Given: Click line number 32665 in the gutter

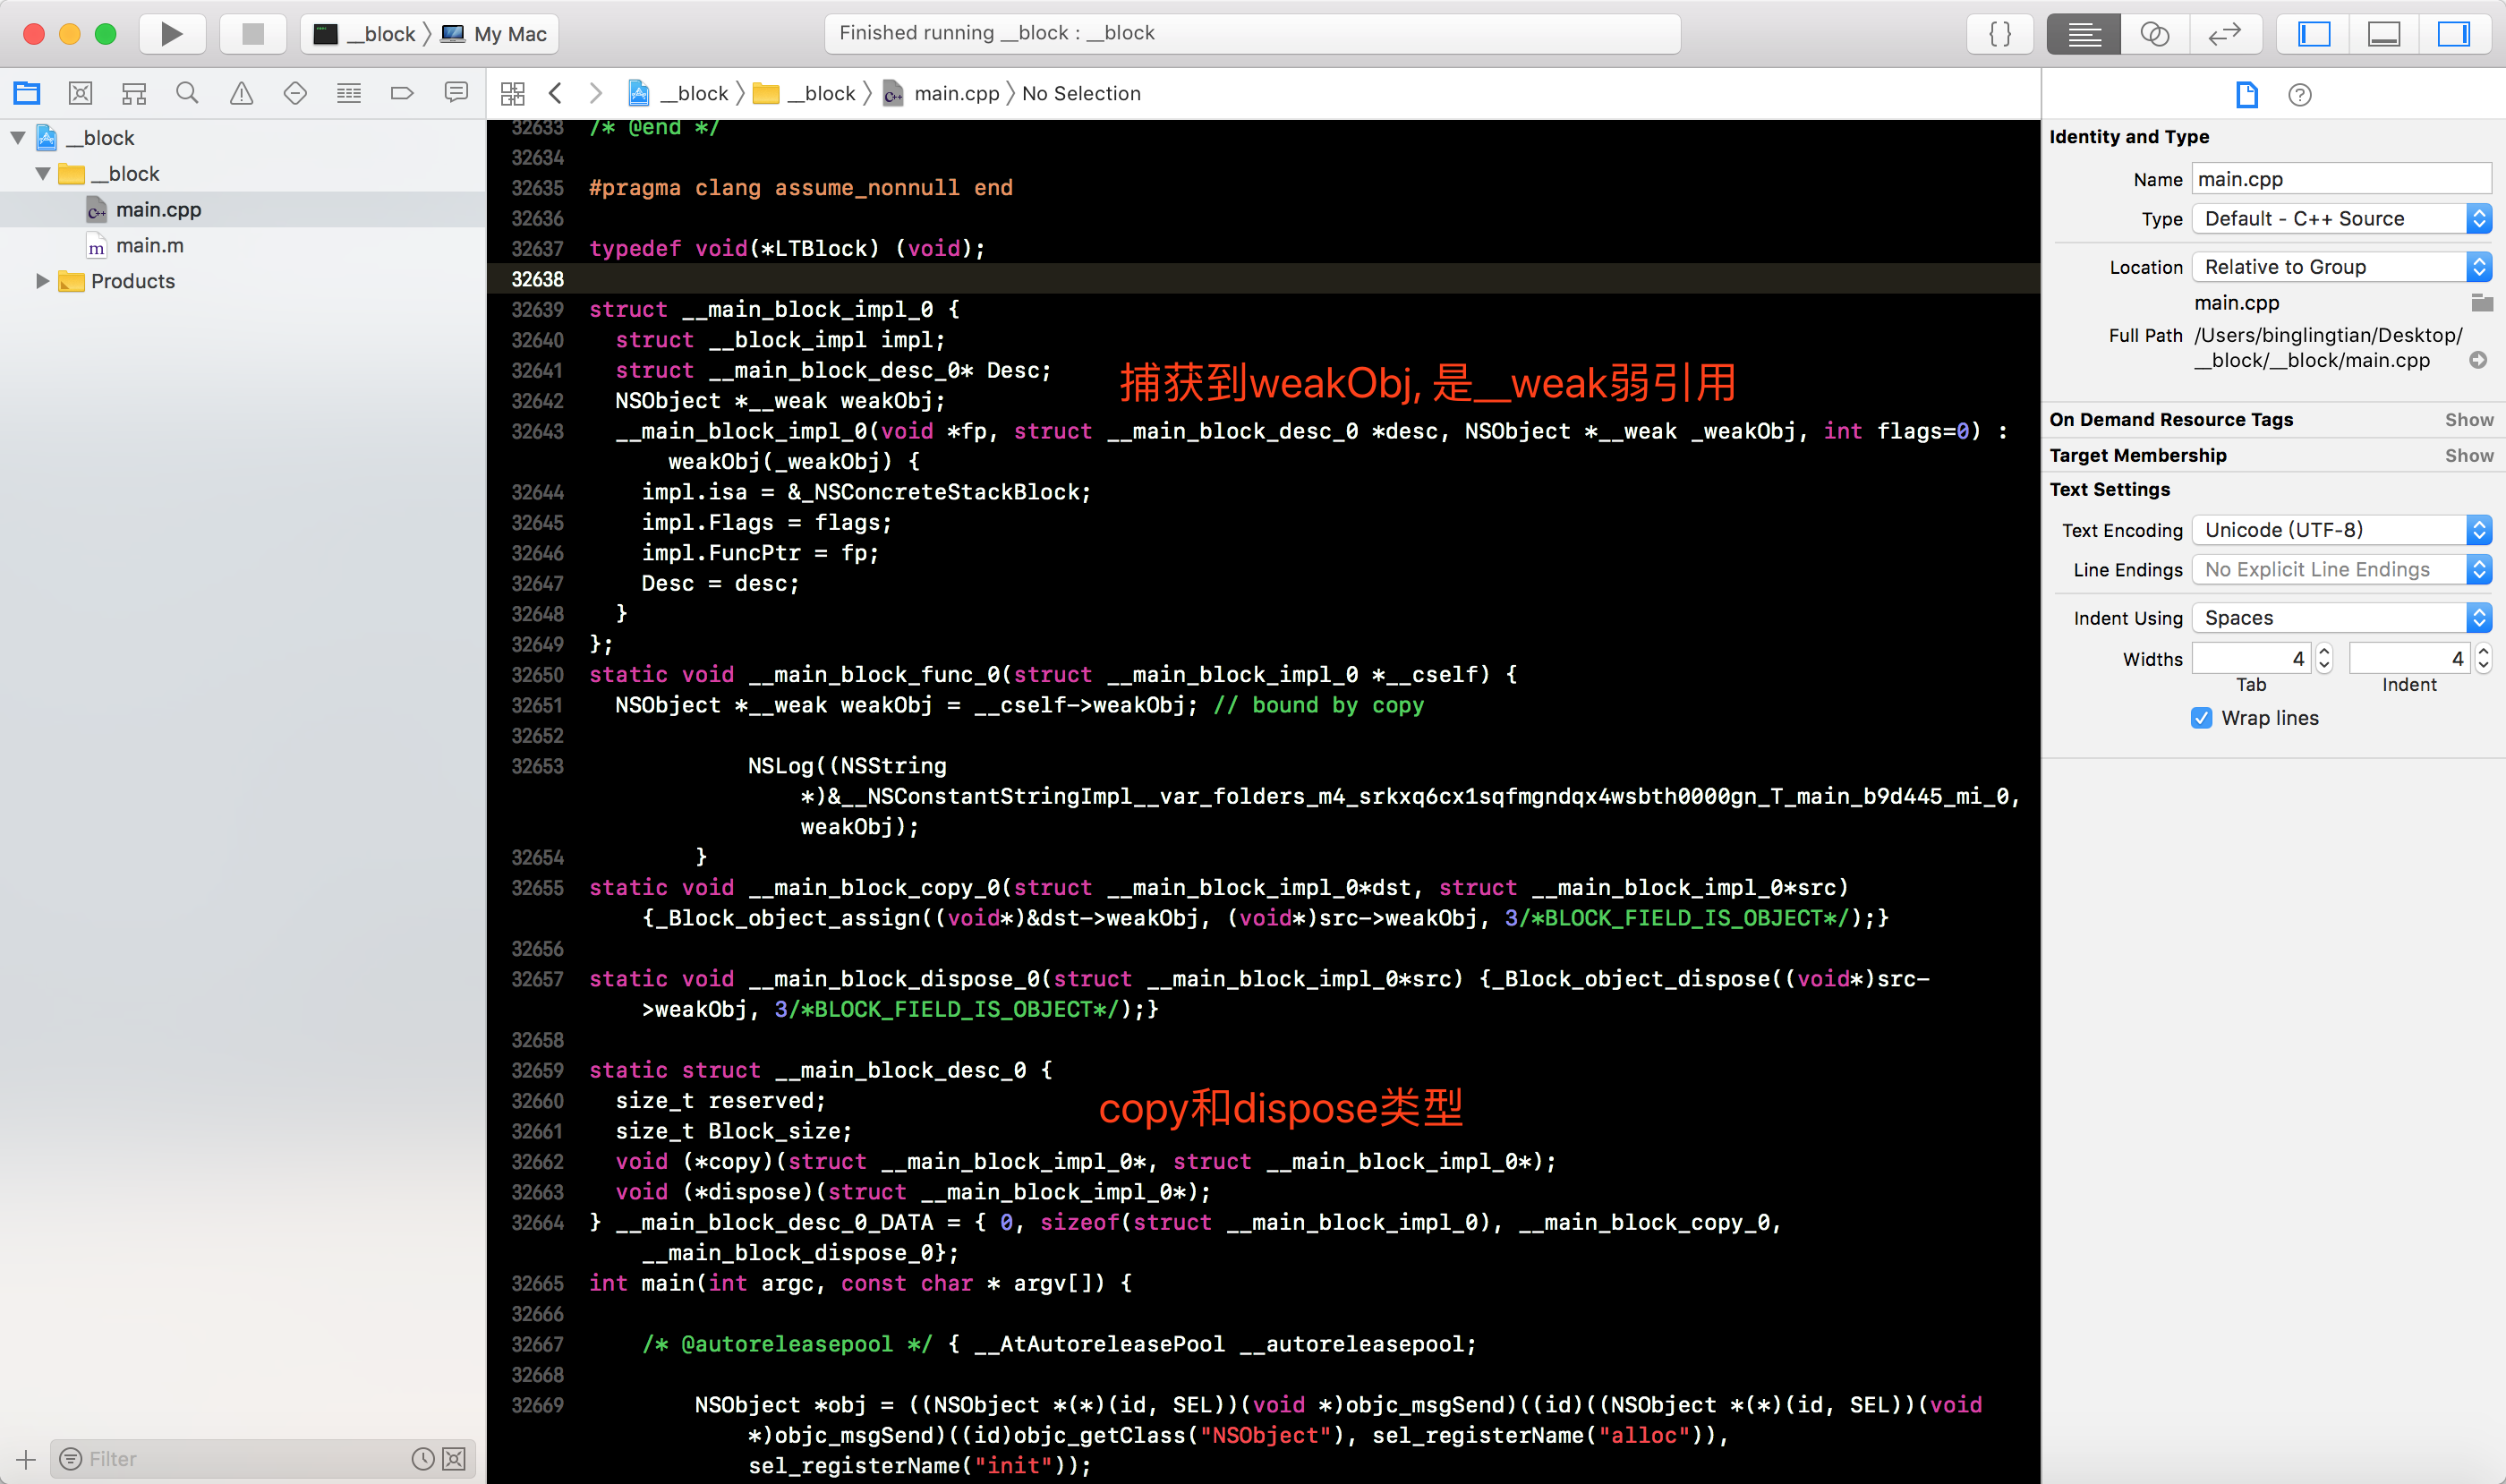Looking at the screenshot, I should [x=538, y=1284].
